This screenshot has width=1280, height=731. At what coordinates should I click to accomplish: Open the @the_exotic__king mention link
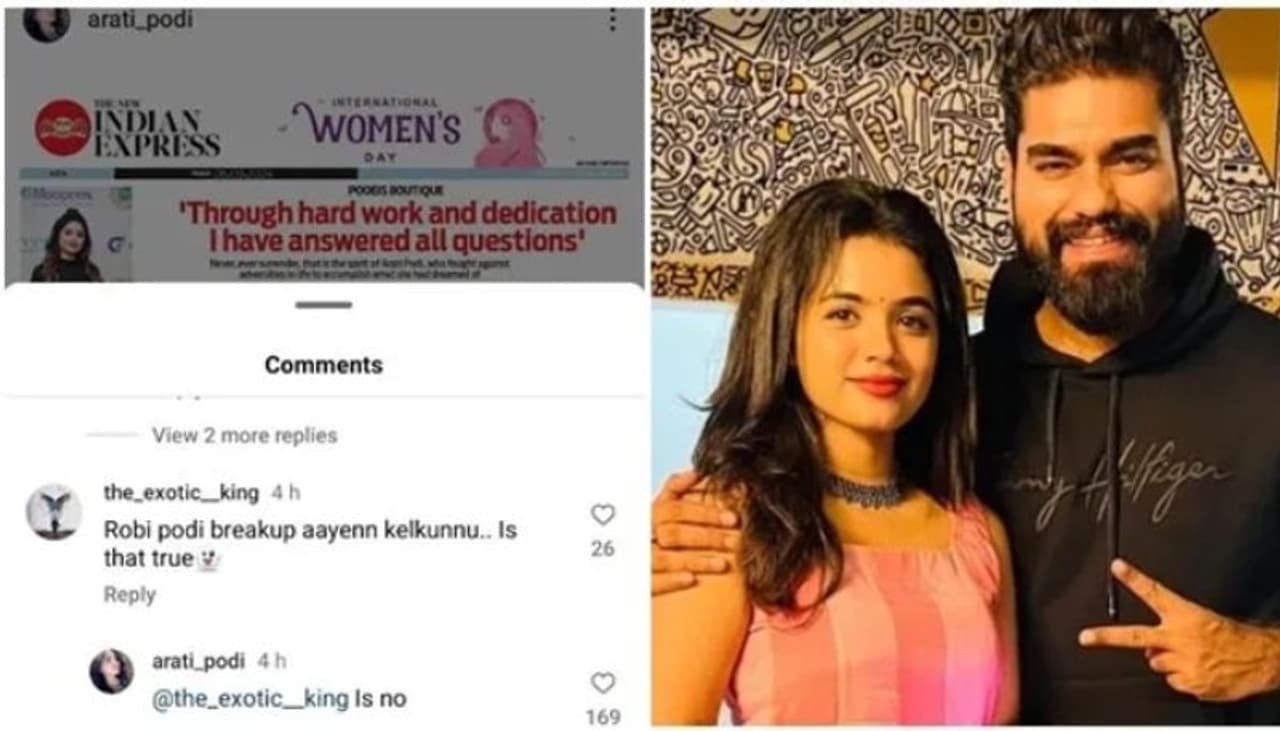250,699
